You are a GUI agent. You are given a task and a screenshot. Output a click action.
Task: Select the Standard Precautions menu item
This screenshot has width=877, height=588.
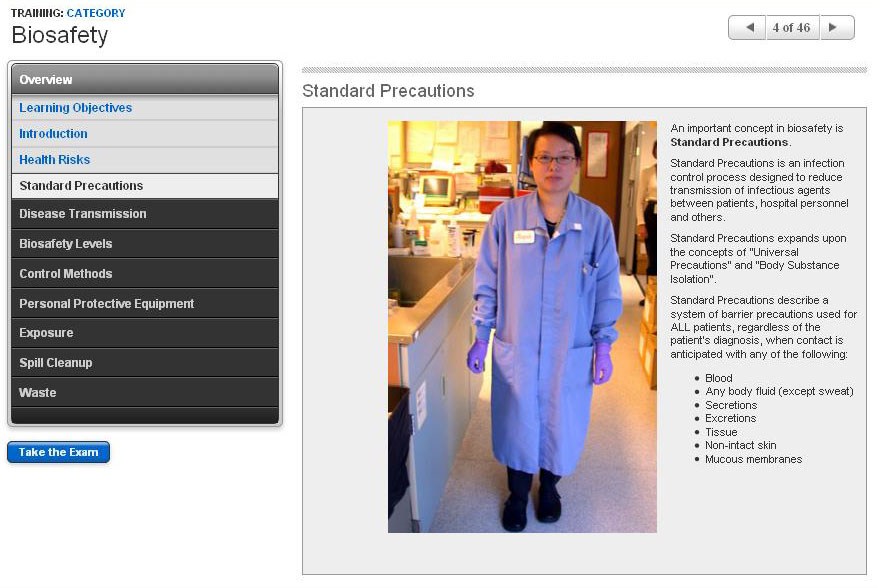81,186
